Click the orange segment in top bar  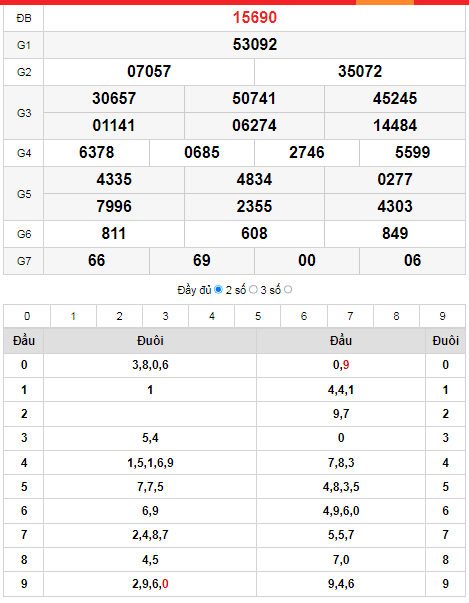click(x=385, y=2)
